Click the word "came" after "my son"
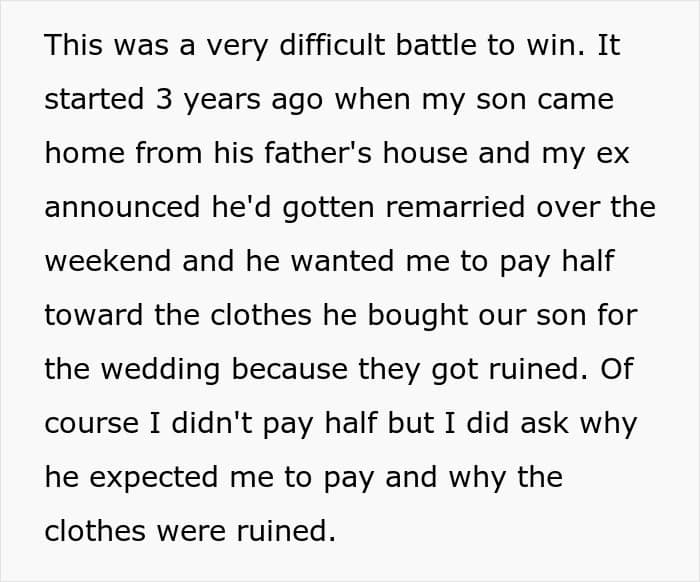The width and height of the screenshot is (700, 582). click(x=575, y=99)
